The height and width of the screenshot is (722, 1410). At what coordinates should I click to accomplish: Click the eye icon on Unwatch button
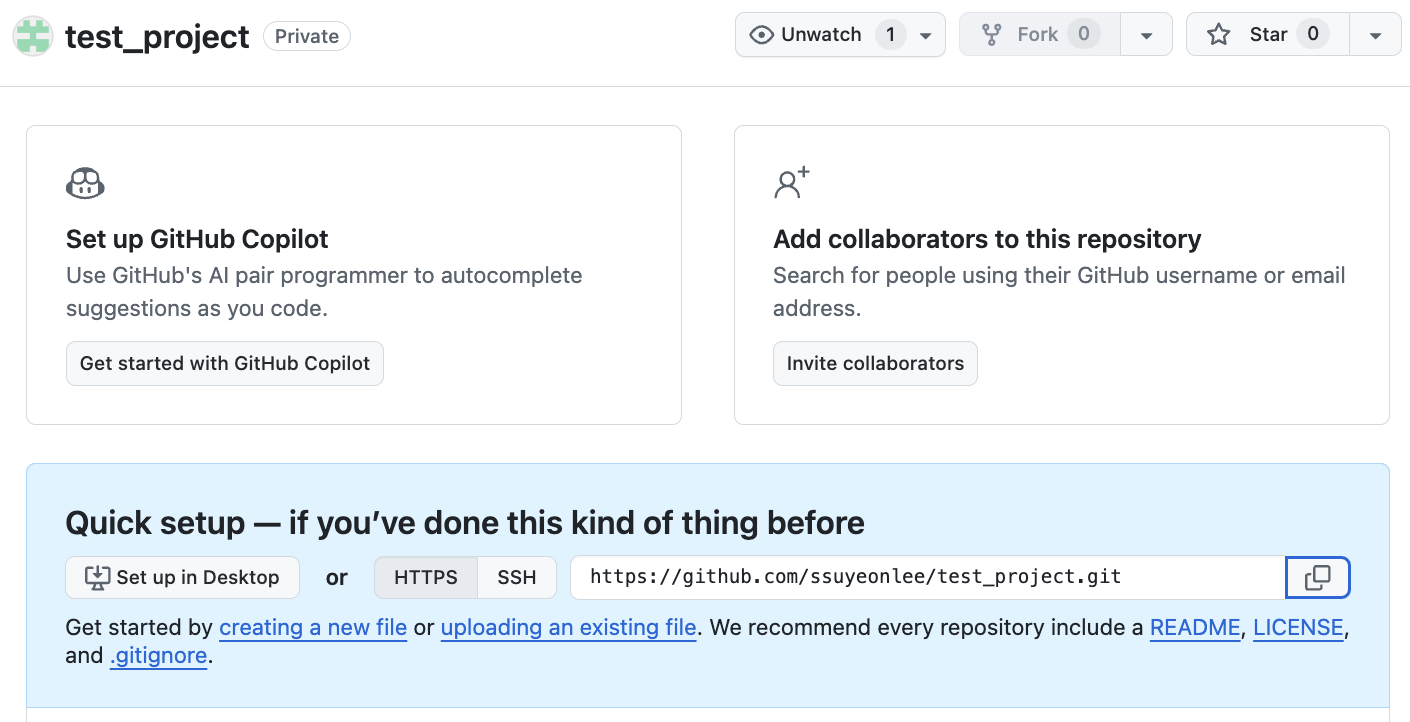click(x=762, y=35)
